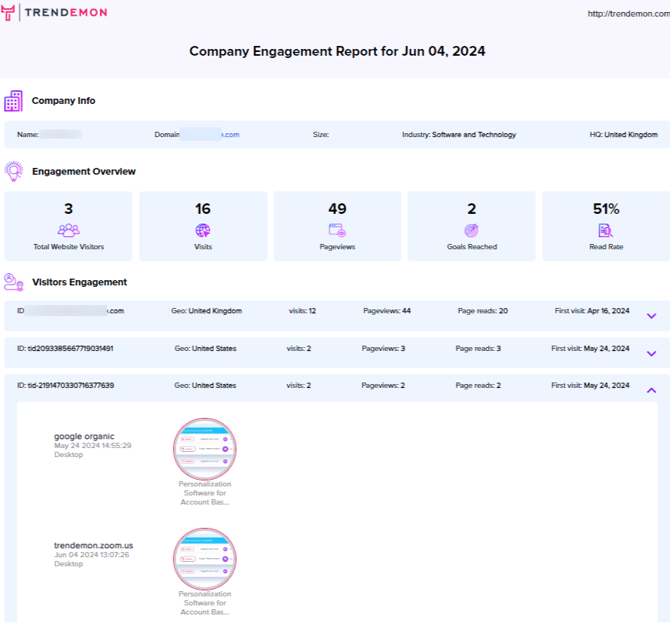Select the google organic visit entry
Viewport: 670px width, 622px height.
(84, 436)
